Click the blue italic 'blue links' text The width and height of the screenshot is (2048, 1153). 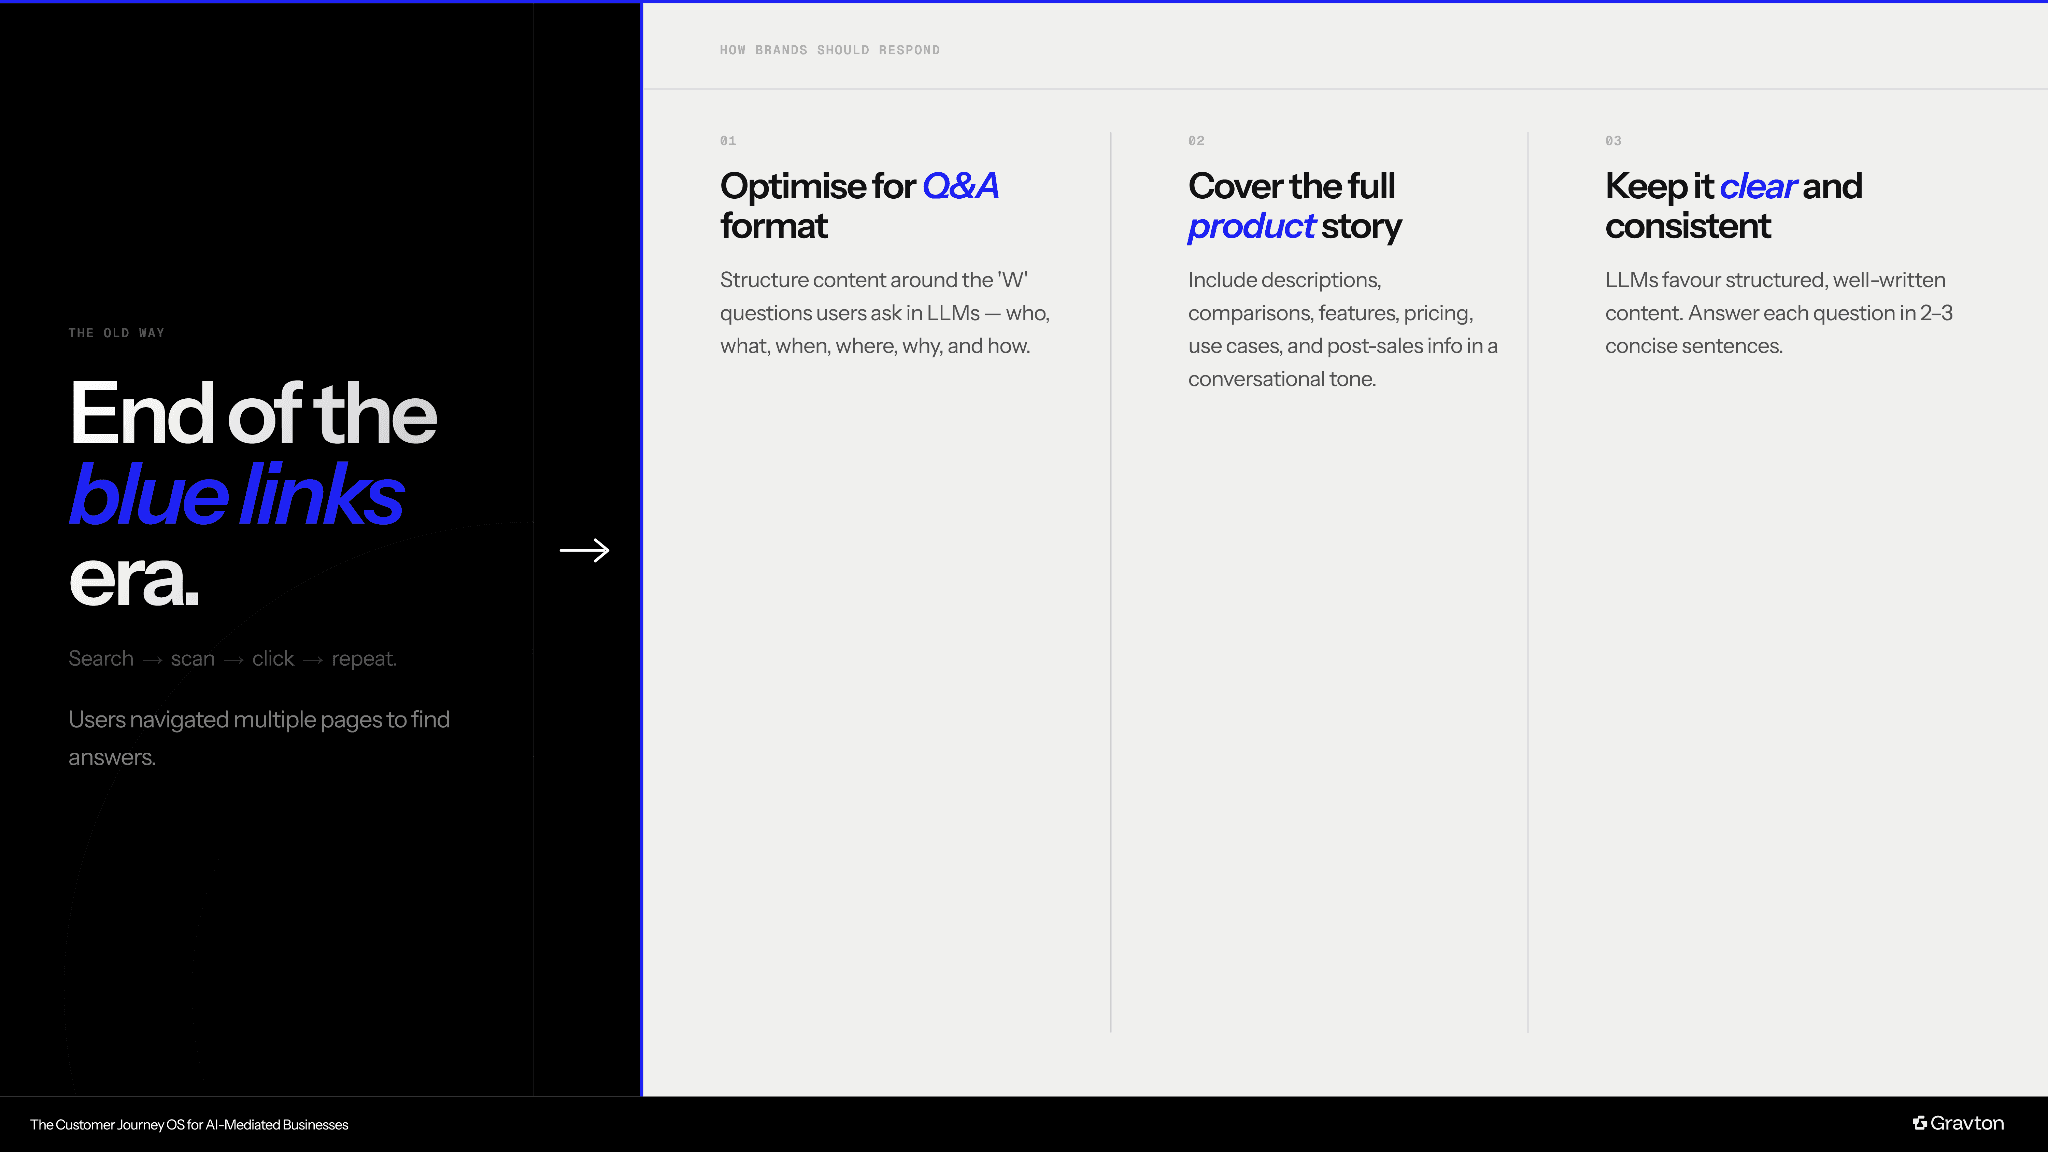tap(236, 495)
